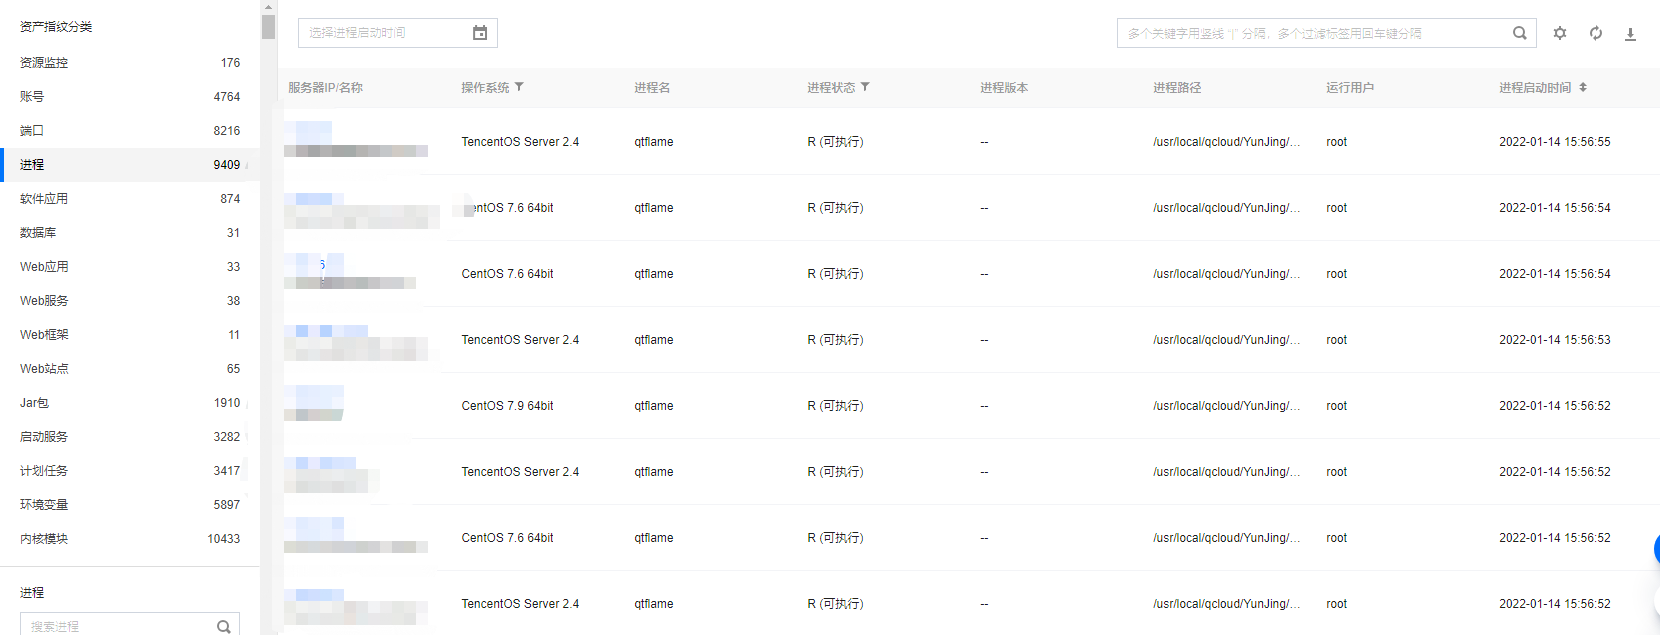
Task: Open the settings gear for table columns
Action: coord(1560,33)
